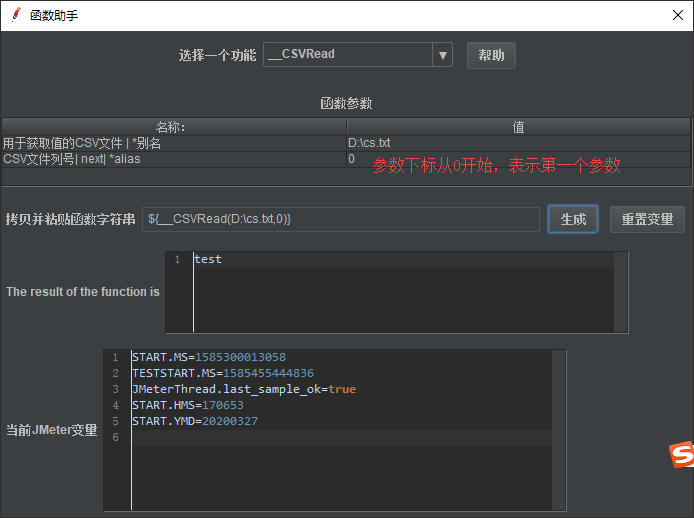The image size is (694, 518).
Task: Open the function selection dropdown arrow
Action: 442,55
